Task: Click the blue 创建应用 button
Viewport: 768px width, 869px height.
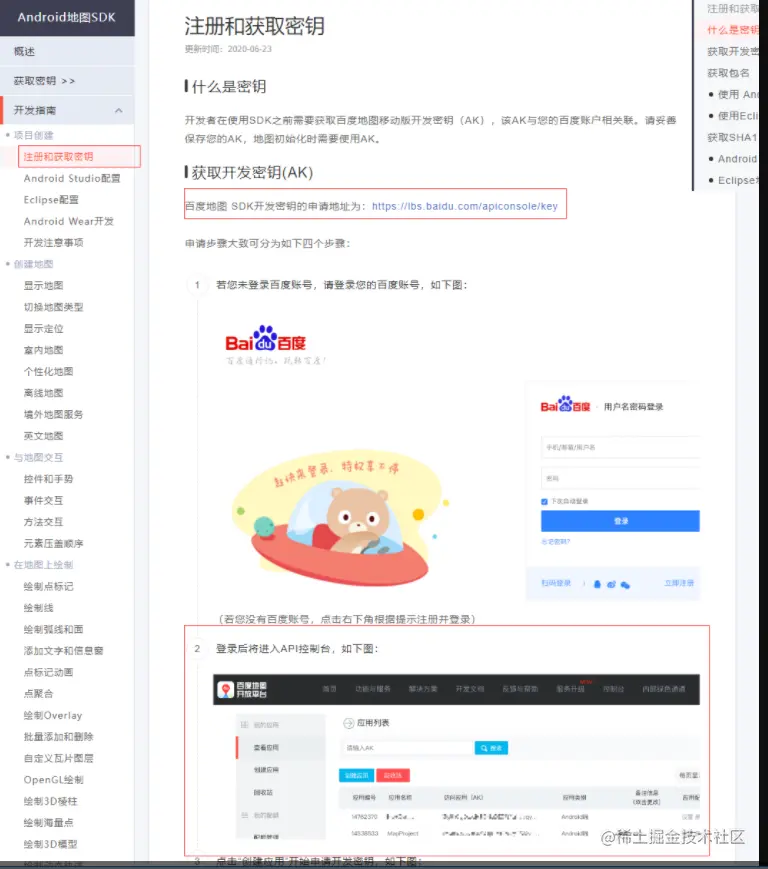Action: tap(356, 775)
